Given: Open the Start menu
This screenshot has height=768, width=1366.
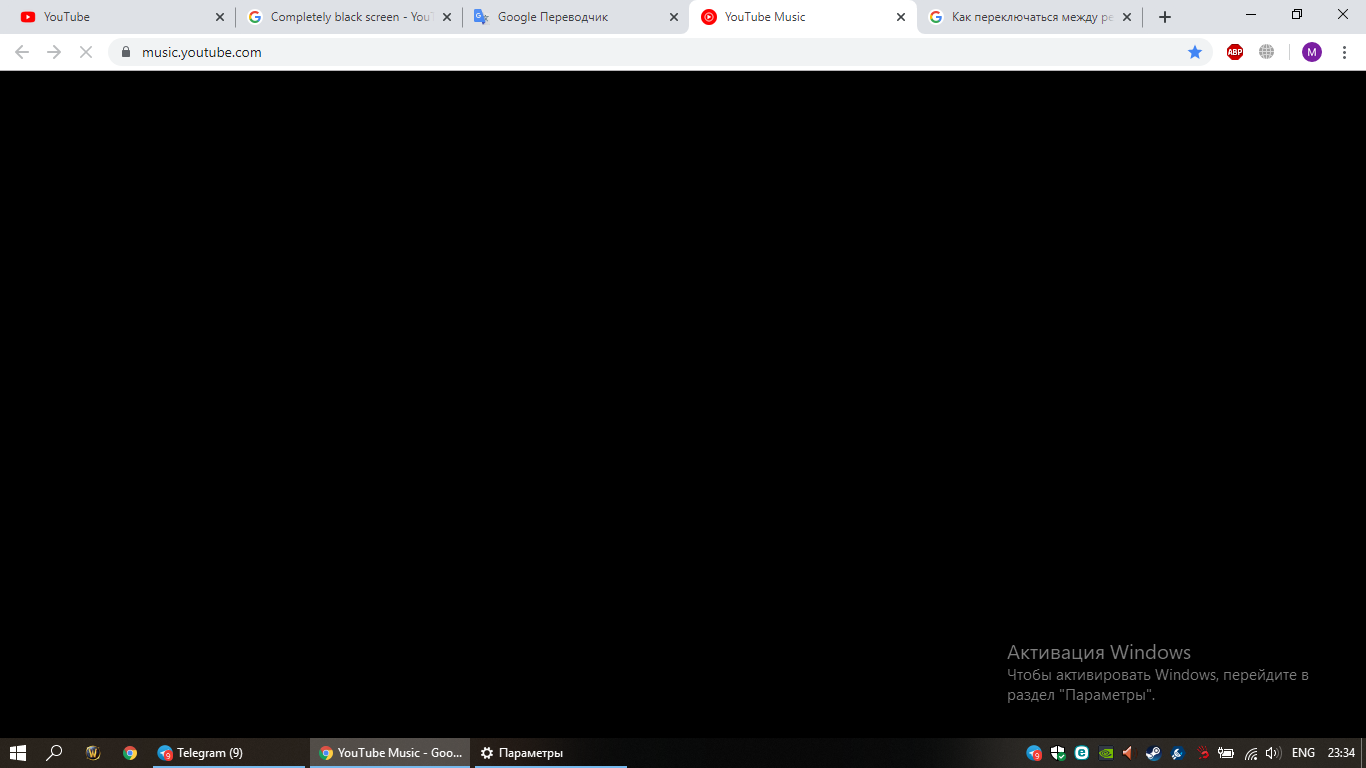Looking at the screenshot, I should pos(19,753).
